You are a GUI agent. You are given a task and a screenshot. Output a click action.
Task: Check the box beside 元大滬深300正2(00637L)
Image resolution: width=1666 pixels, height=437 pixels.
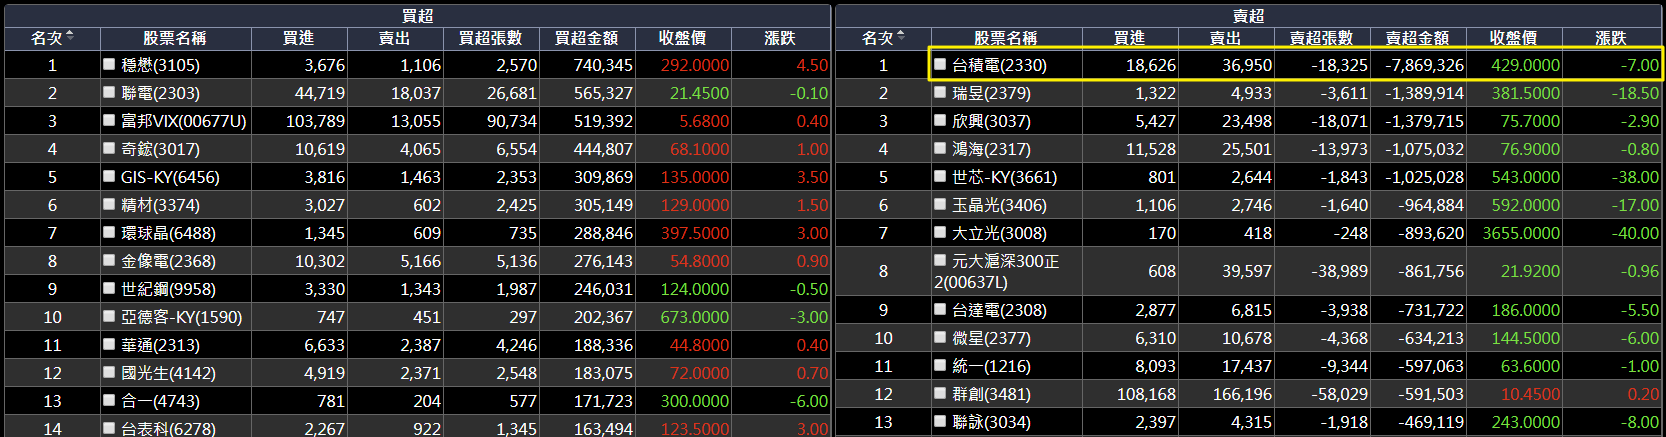[x=940, y=260]
